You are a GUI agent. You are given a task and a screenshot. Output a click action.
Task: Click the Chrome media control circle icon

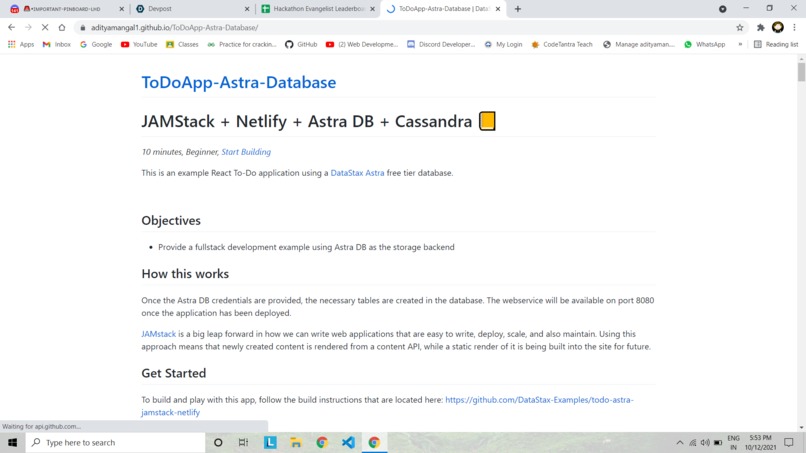point(723,9)
